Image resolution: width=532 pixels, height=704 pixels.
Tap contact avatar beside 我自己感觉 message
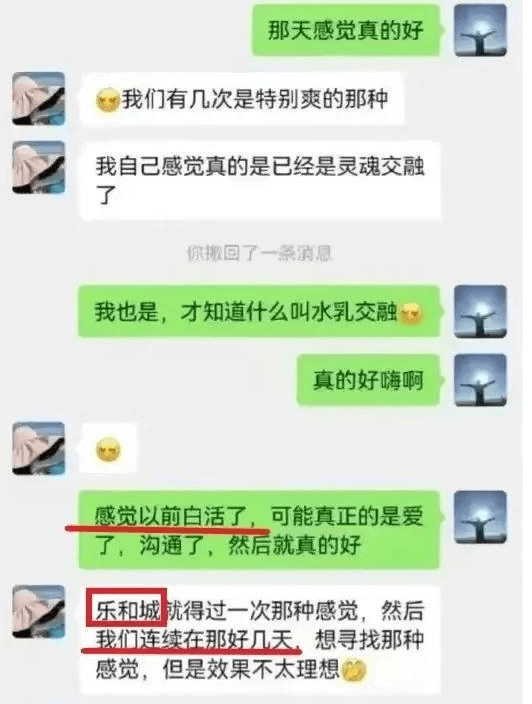tap(39, 167)
